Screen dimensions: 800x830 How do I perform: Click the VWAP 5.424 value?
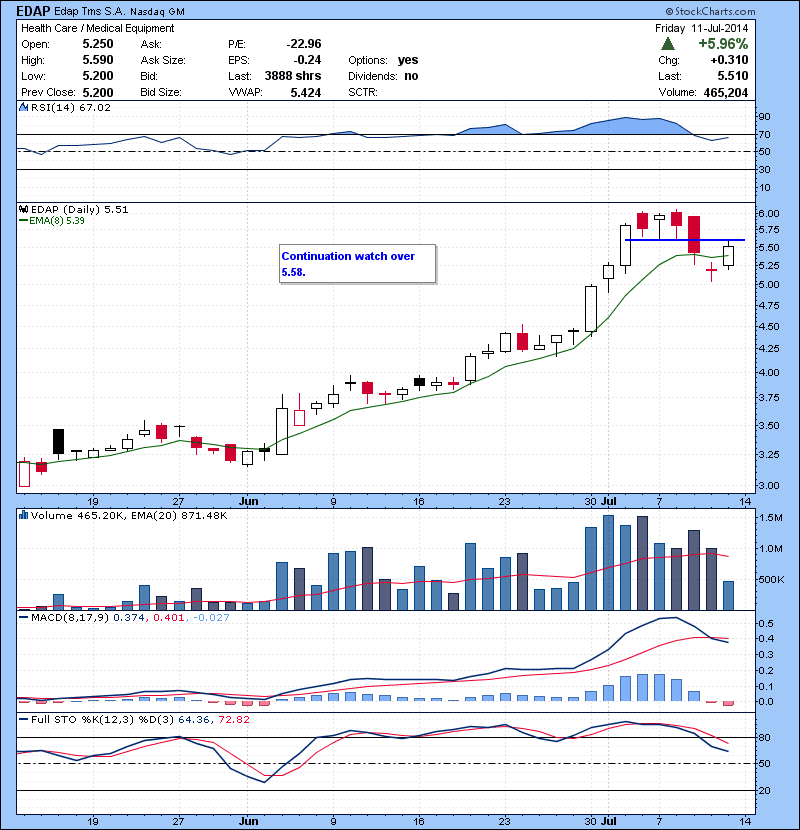pos(305,93)
